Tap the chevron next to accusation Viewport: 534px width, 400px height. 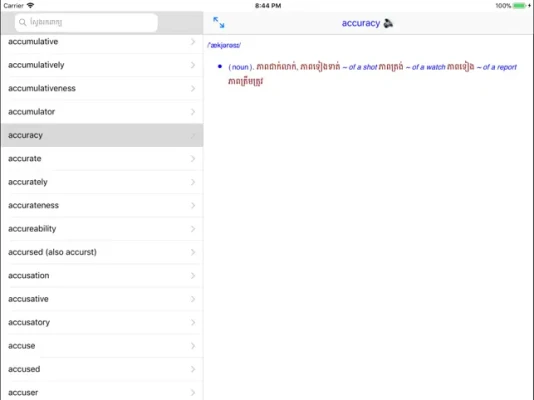coord(193,275)
